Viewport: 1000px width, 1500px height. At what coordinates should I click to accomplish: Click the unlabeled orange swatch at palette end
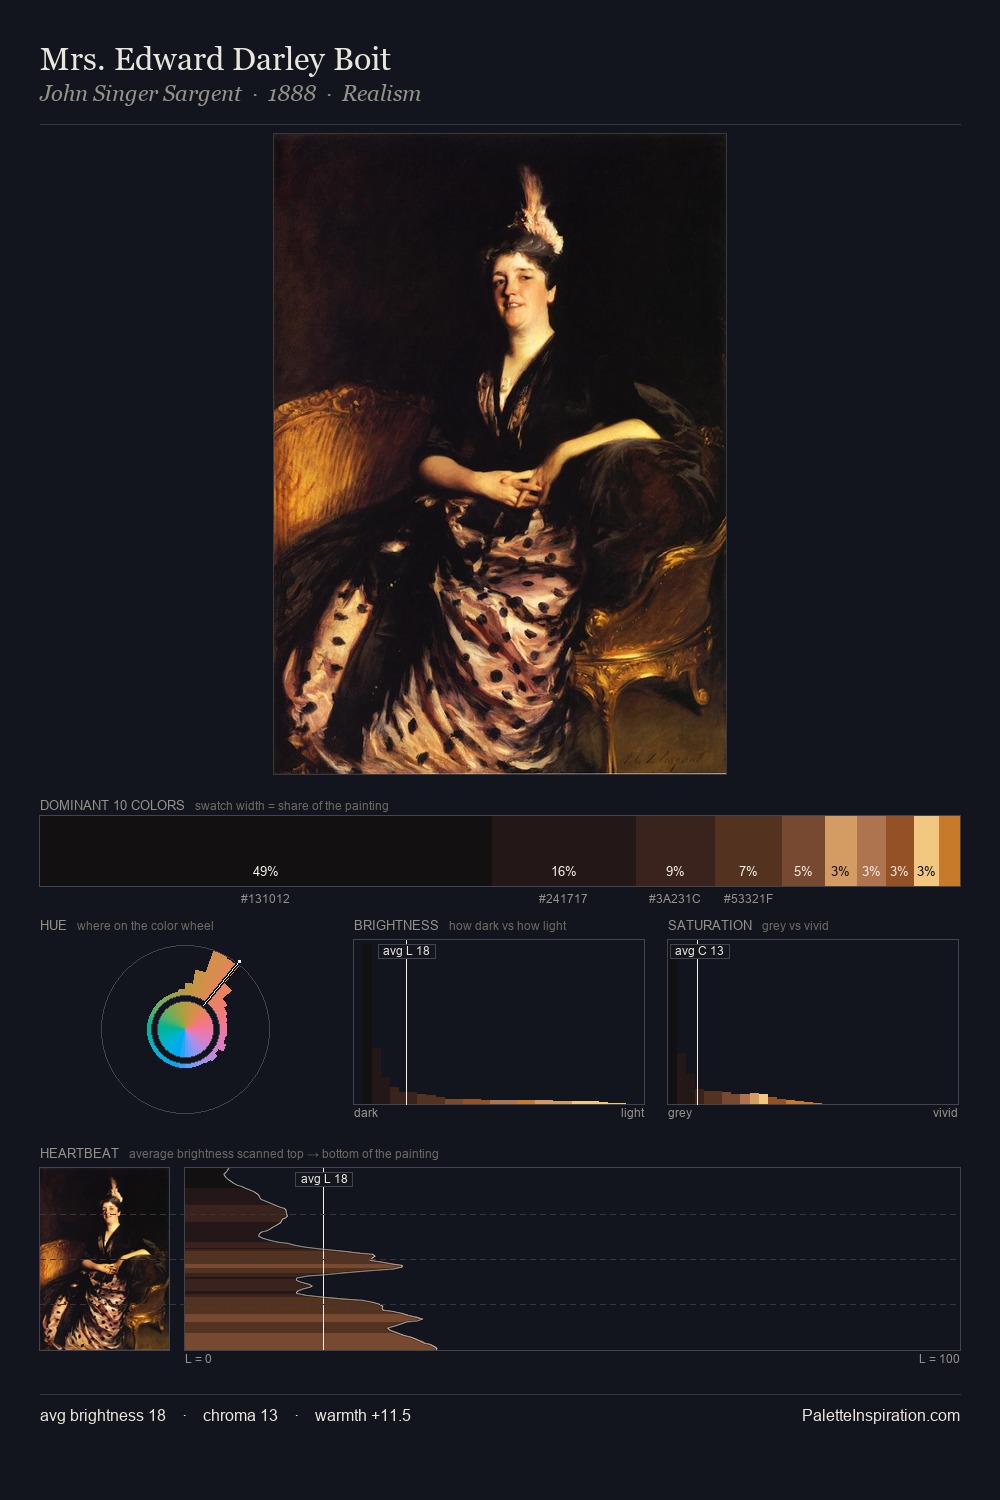(949, 851)
